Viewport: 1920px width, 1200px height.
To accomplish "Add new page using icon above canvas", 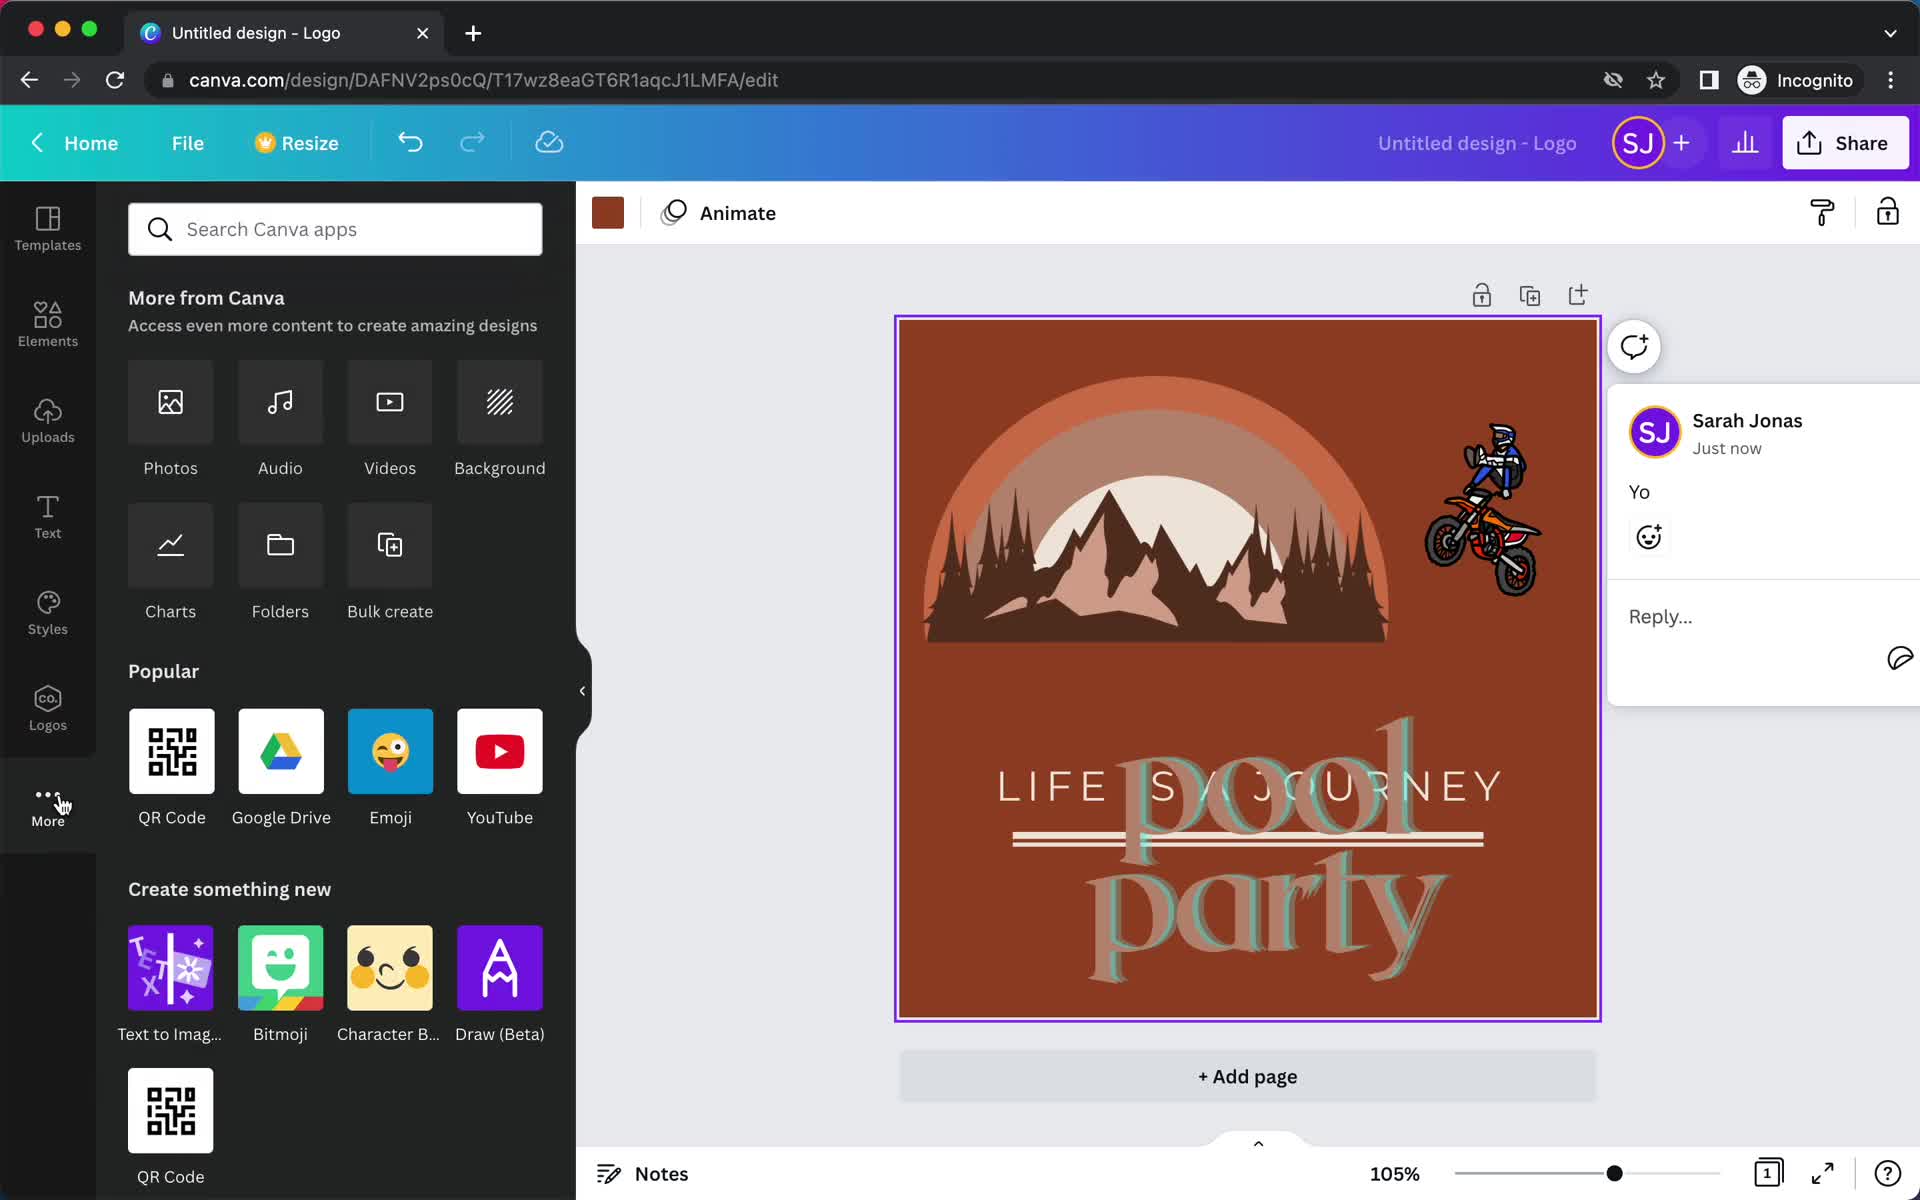I will (x=1578, y=295).
